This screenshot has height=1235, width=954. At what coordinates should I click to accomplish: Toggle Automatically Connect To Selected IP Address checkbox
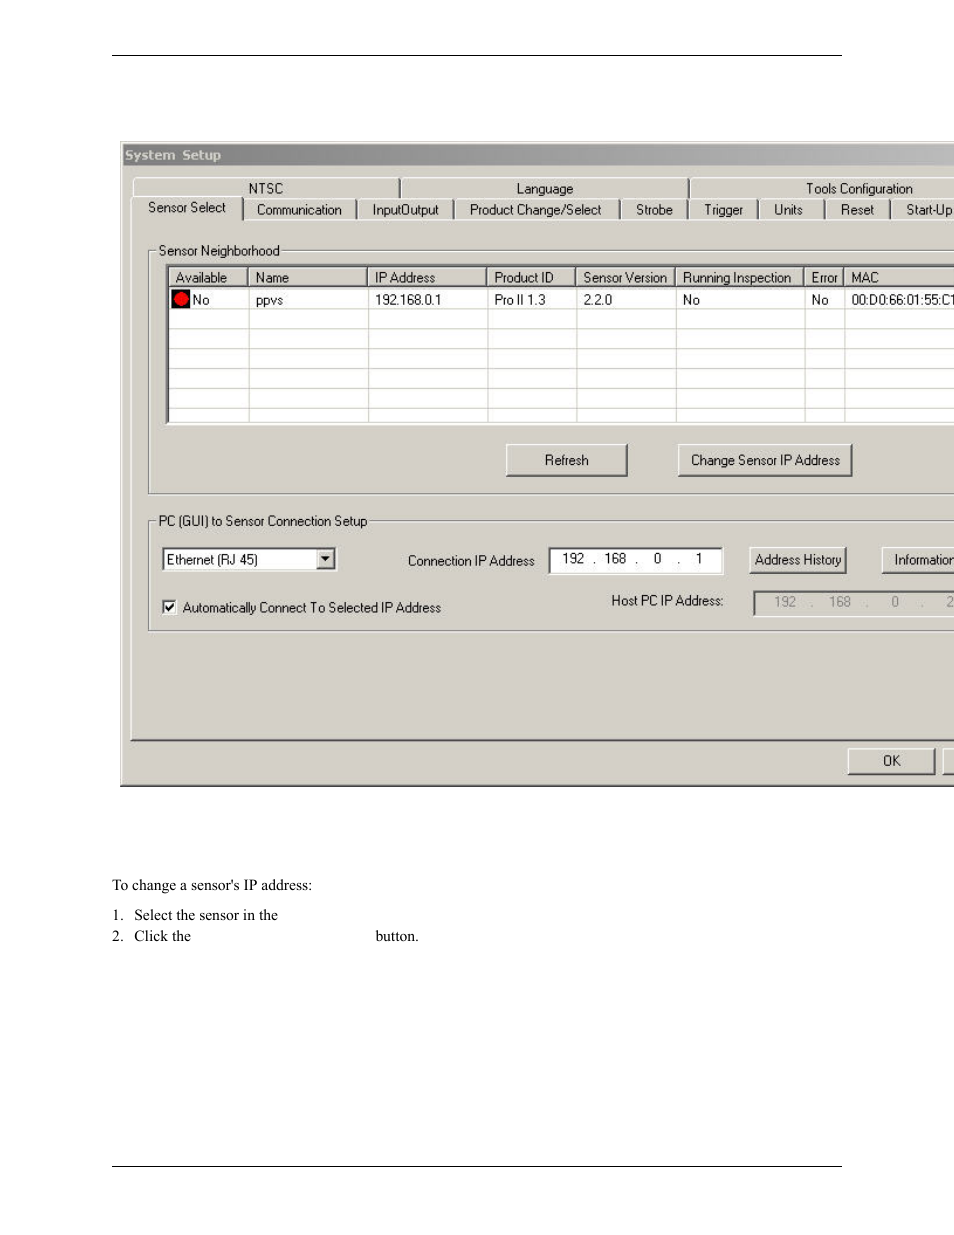(x=170, y=607)
